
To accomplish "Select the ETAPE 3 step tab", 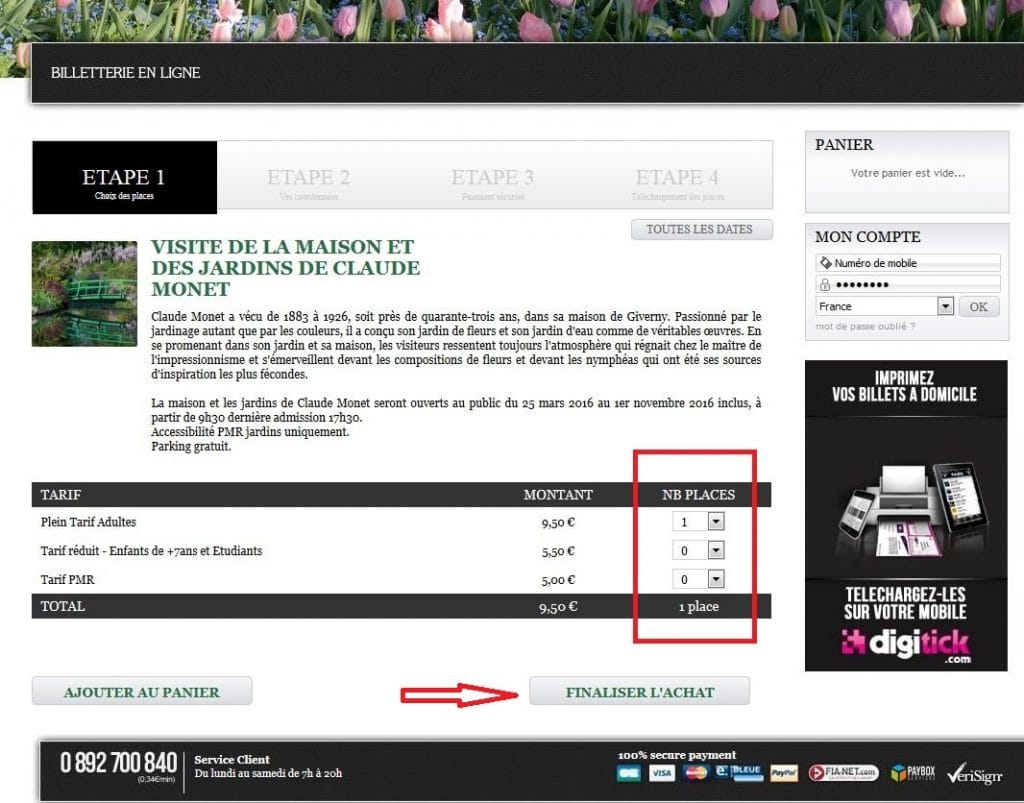I will (492, 178).
